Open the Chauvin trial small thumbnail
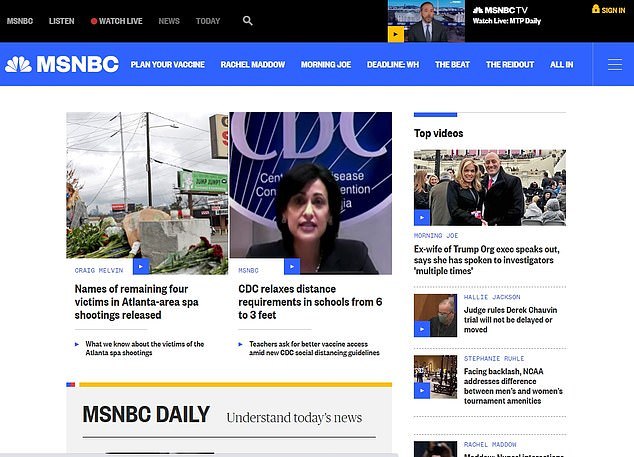This screenshot has width=634, height=457. pos(435,315)
